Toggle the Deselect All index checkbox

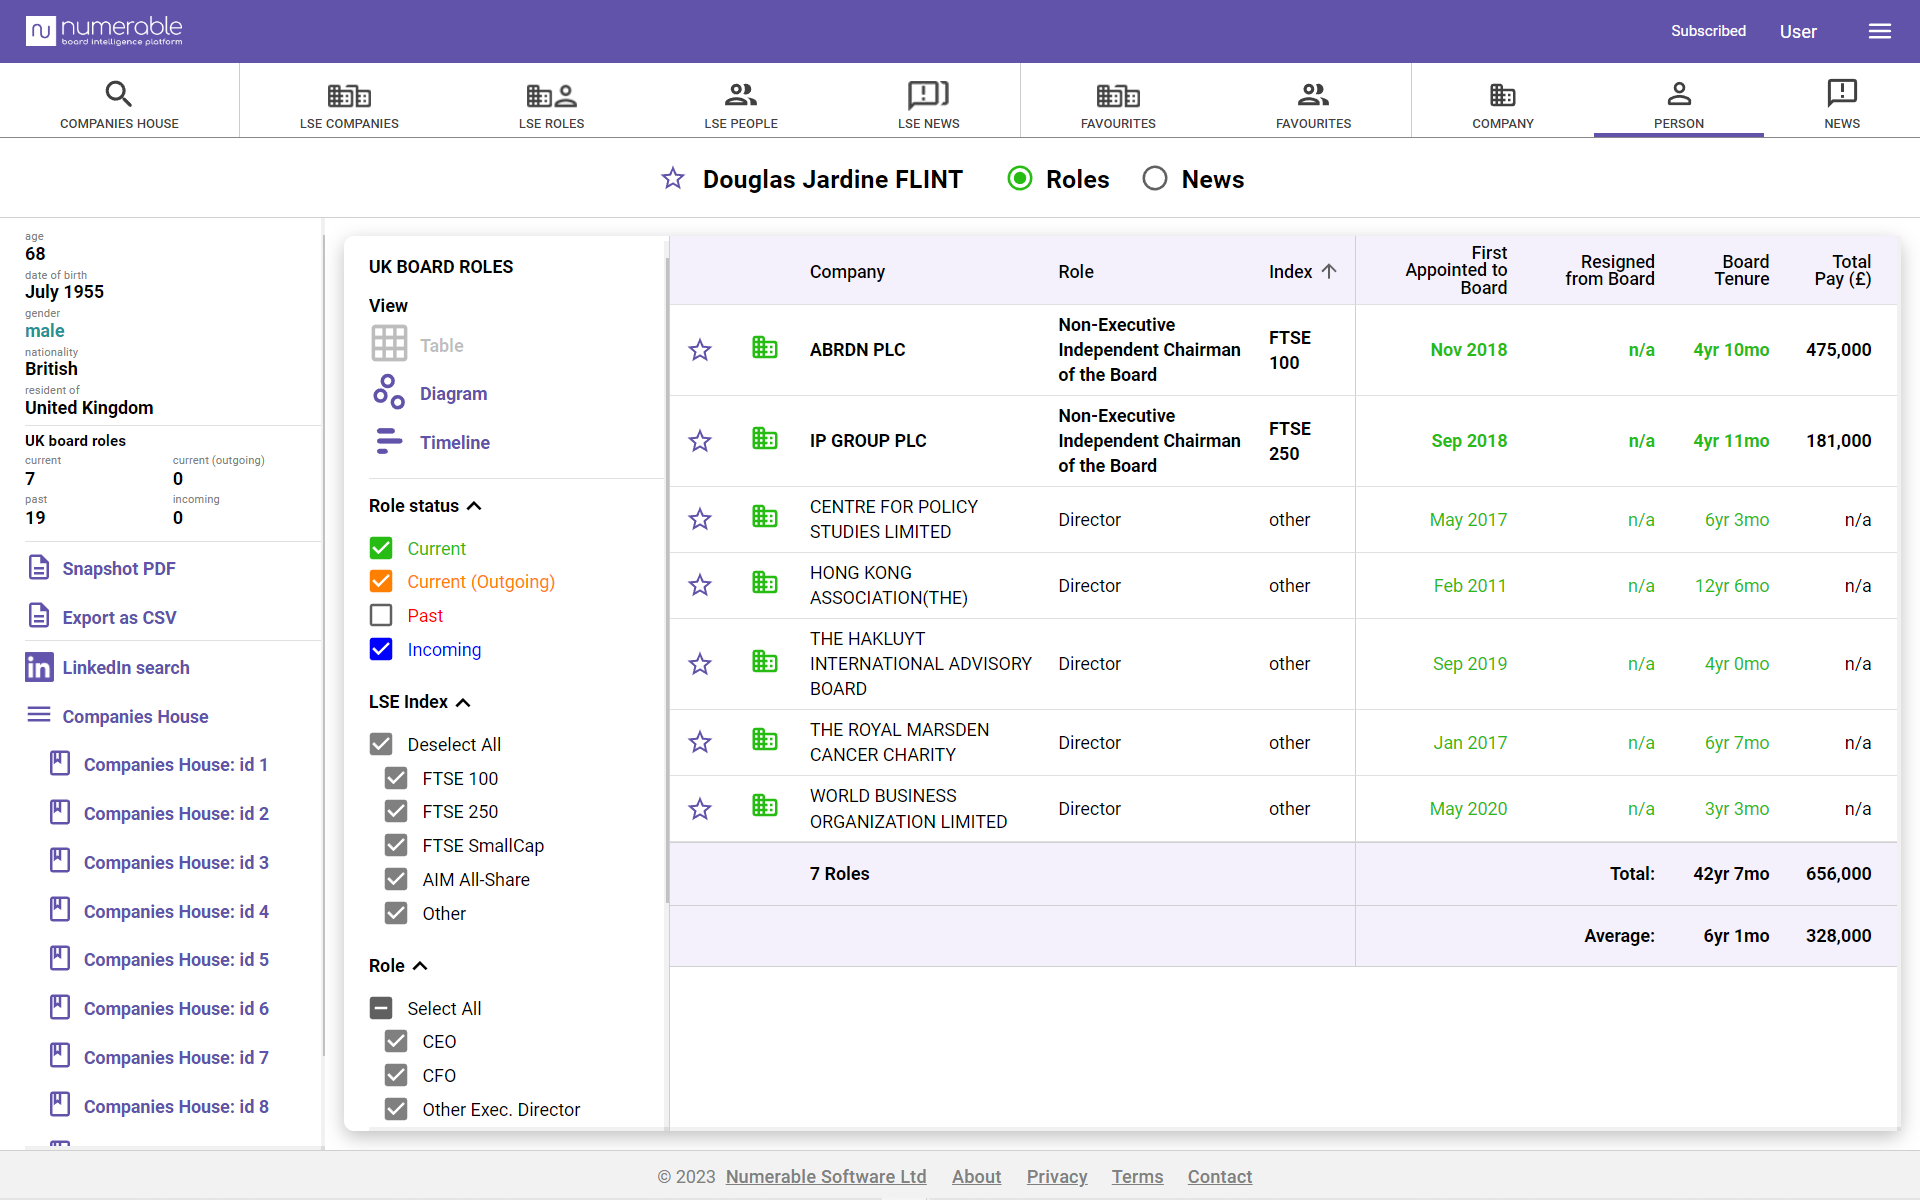(x=381, y=744)
